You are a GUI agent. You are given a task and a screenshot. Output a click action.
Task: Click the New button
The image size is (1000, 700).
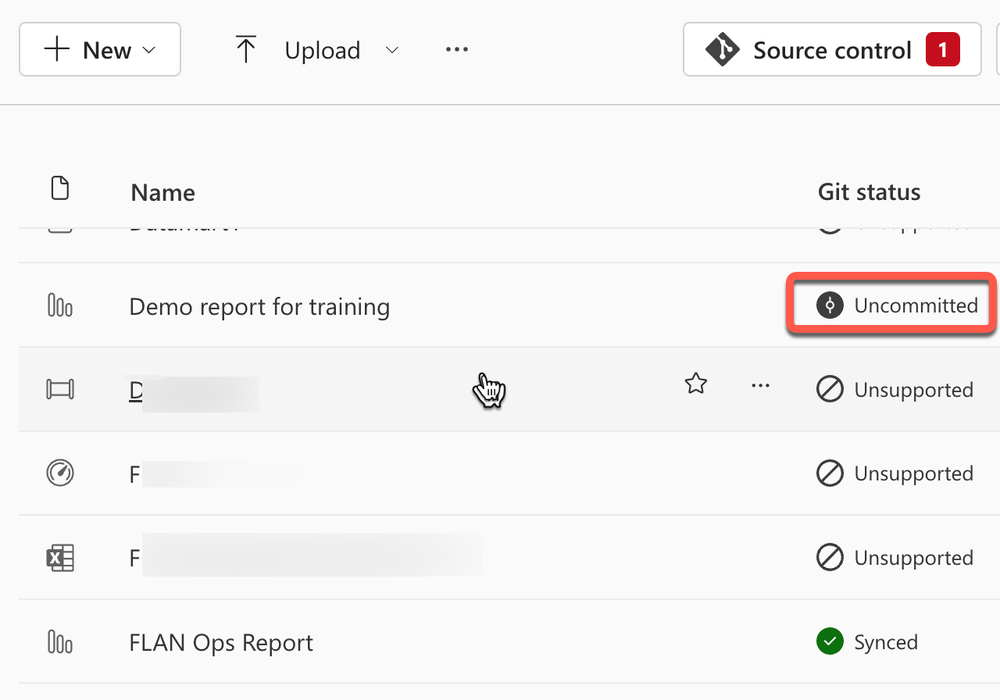99,49
